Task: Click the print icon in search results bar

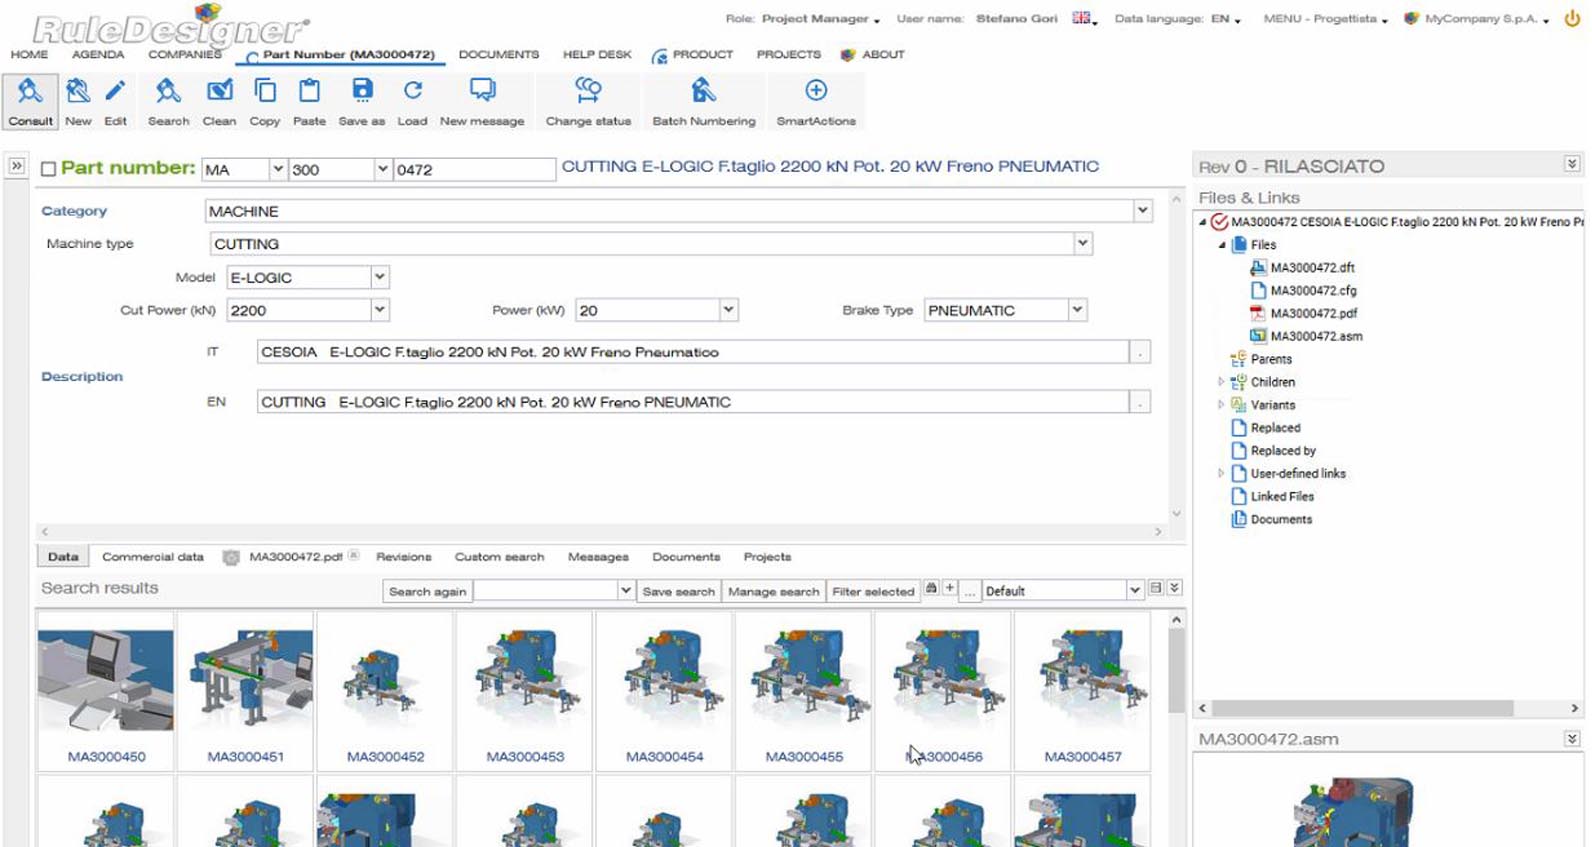Action: [931, 589]
